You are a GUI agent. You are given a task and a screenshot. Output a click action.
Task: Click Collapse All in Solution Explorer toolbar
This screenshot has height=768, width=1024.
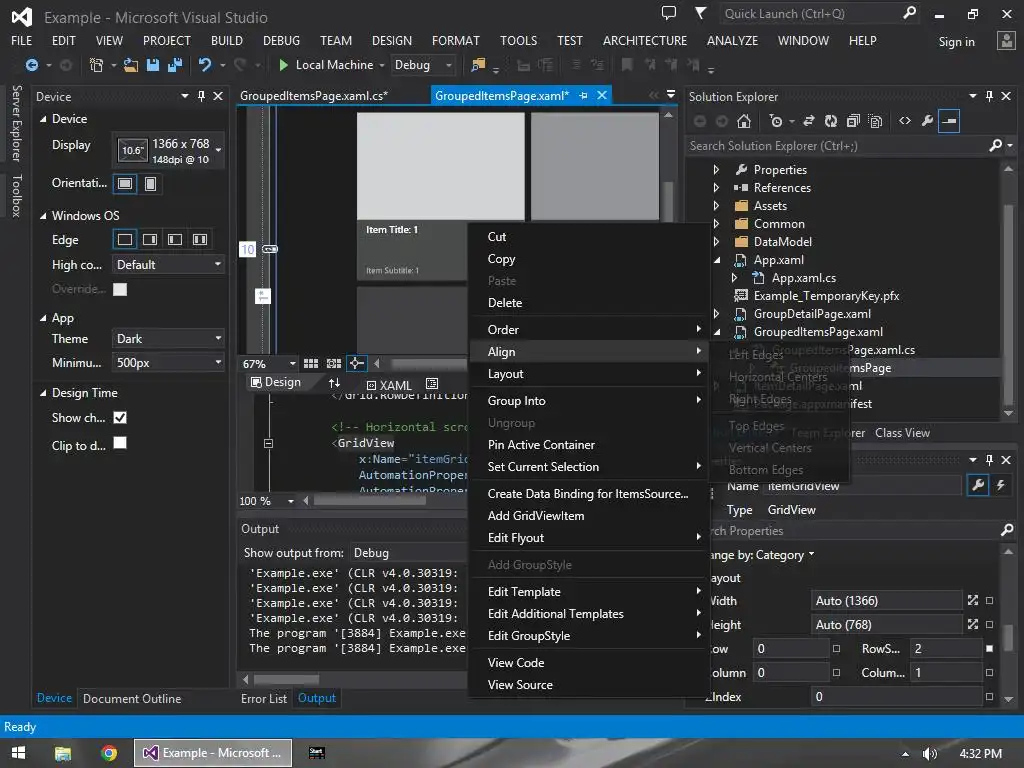pyautogui.click(x=853, y=121)
